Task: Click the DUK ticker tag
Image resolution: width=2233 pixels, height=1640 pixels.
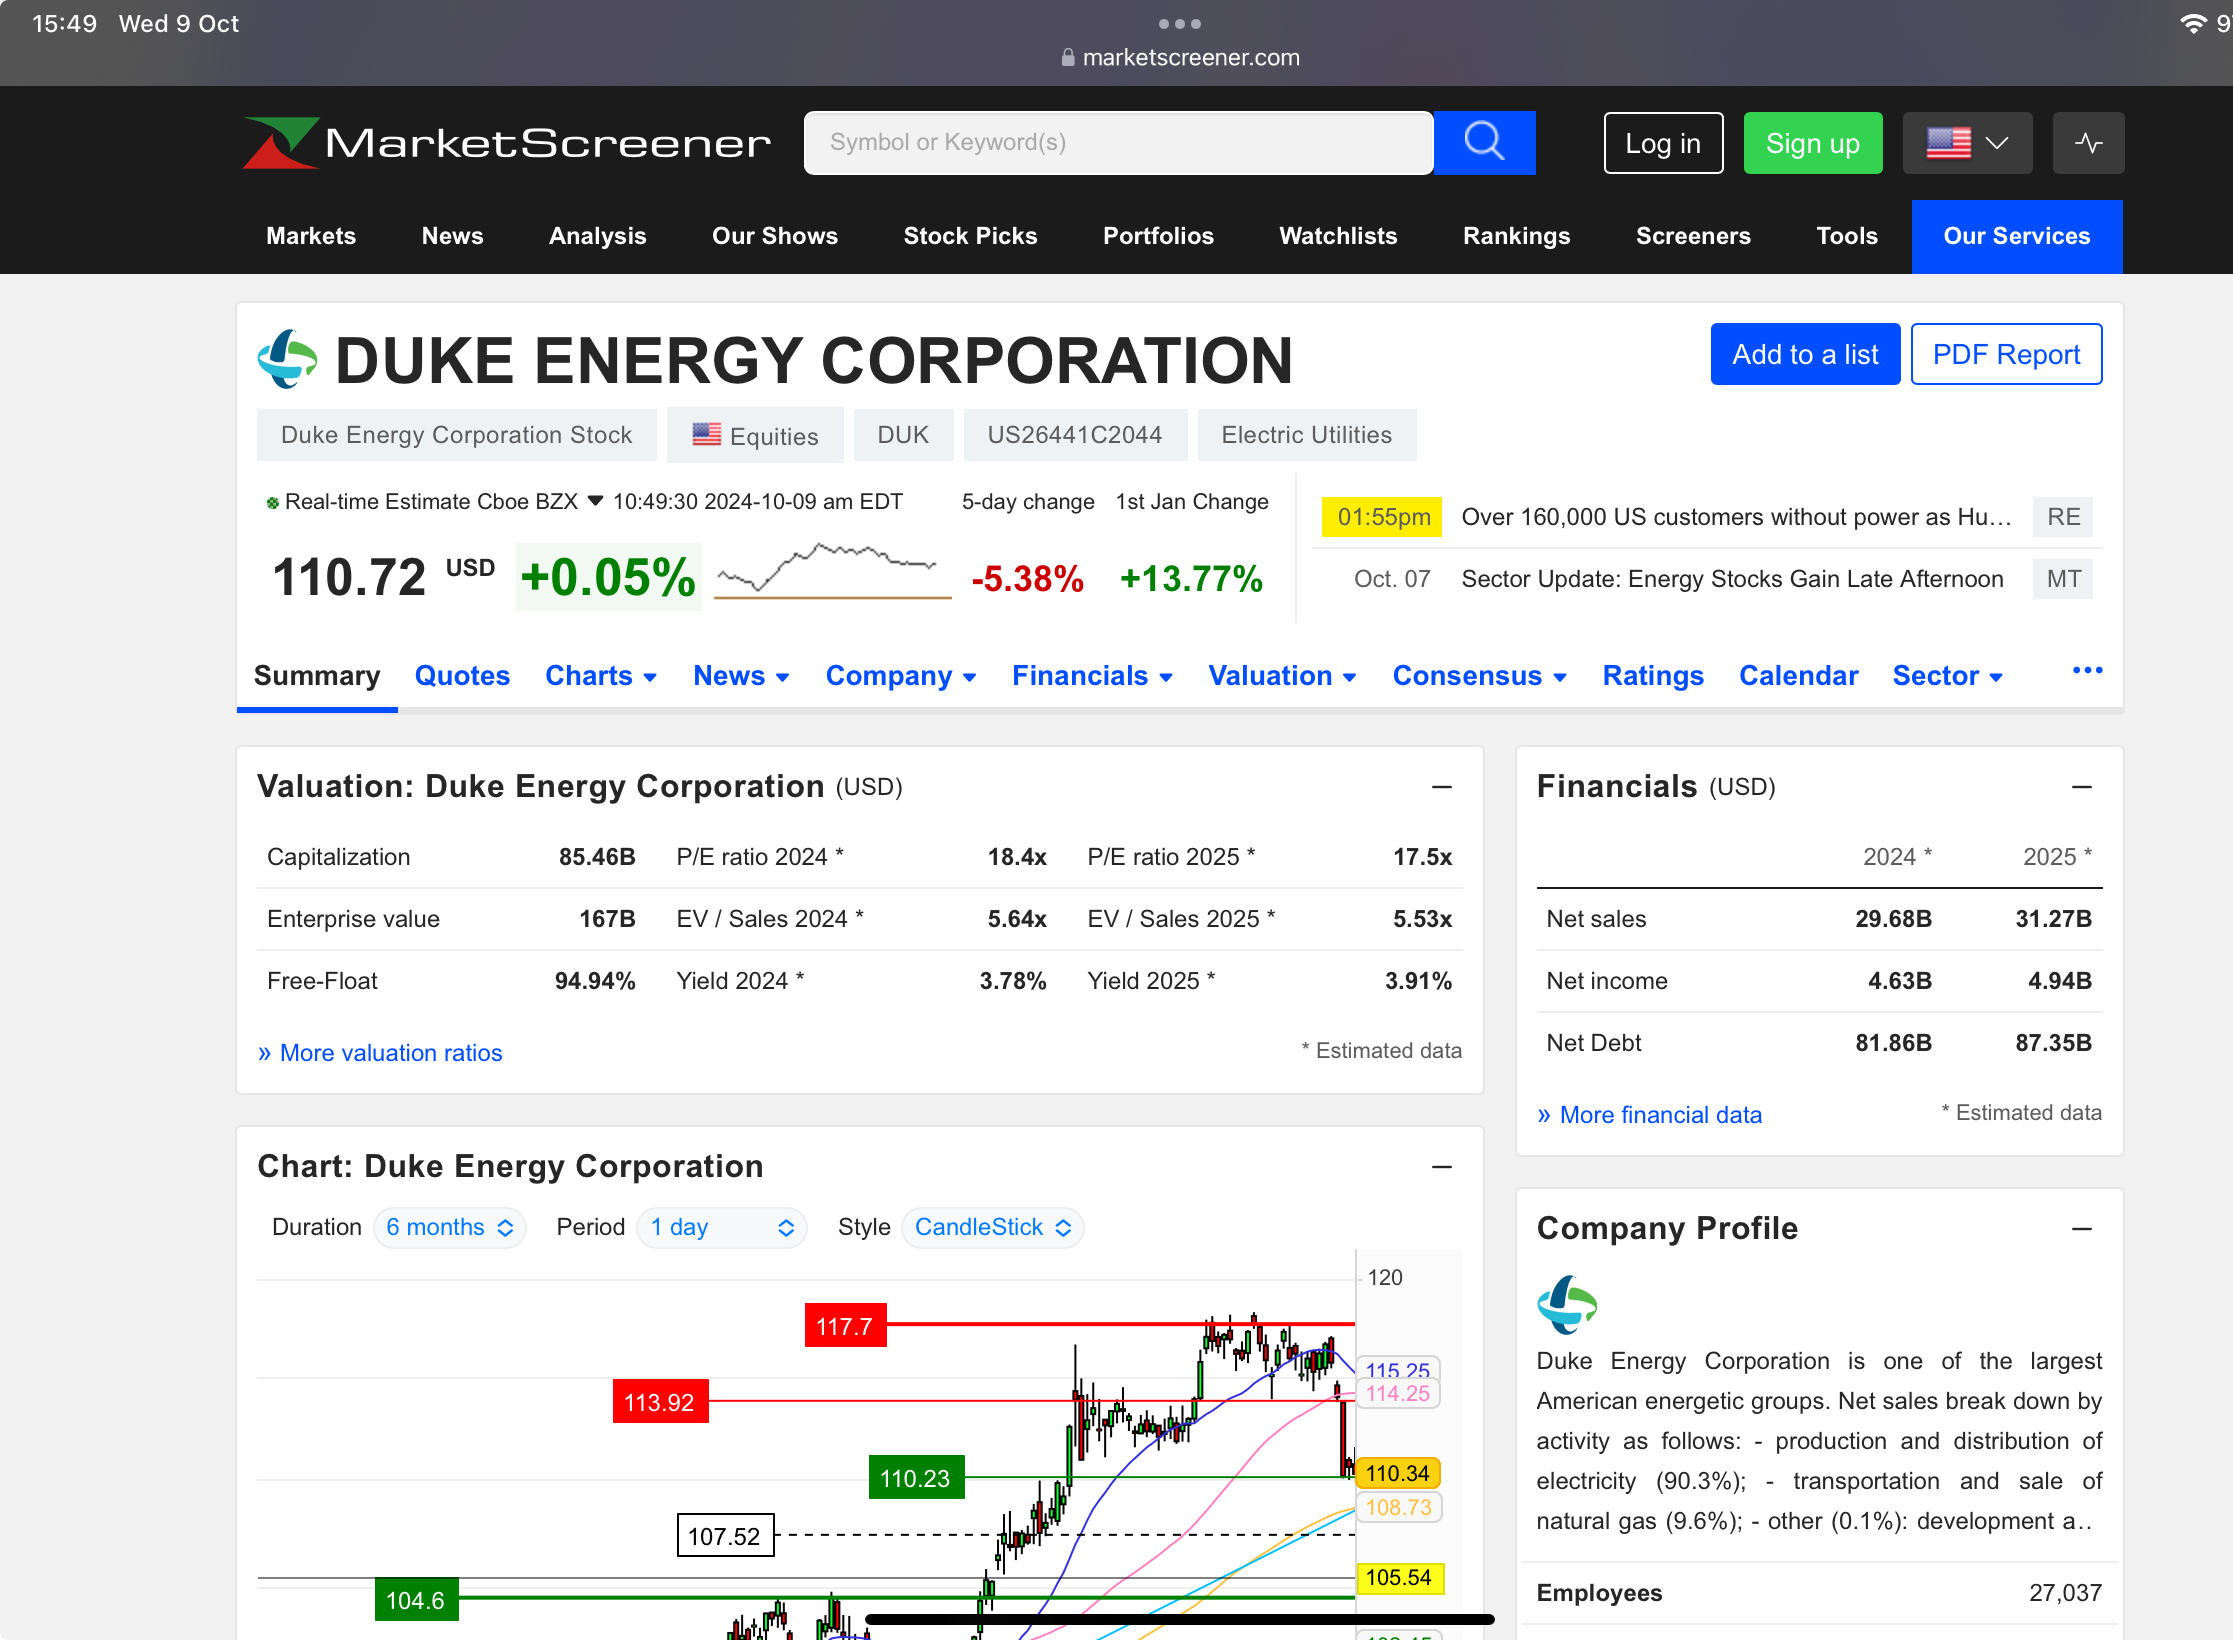Action: click(x=903, y=435)
